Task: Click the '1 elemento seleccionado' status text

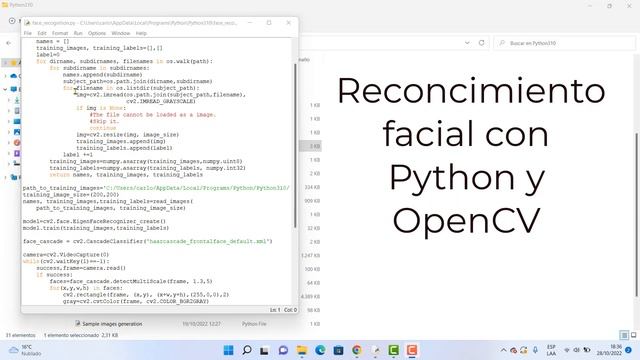Action: 71,335
